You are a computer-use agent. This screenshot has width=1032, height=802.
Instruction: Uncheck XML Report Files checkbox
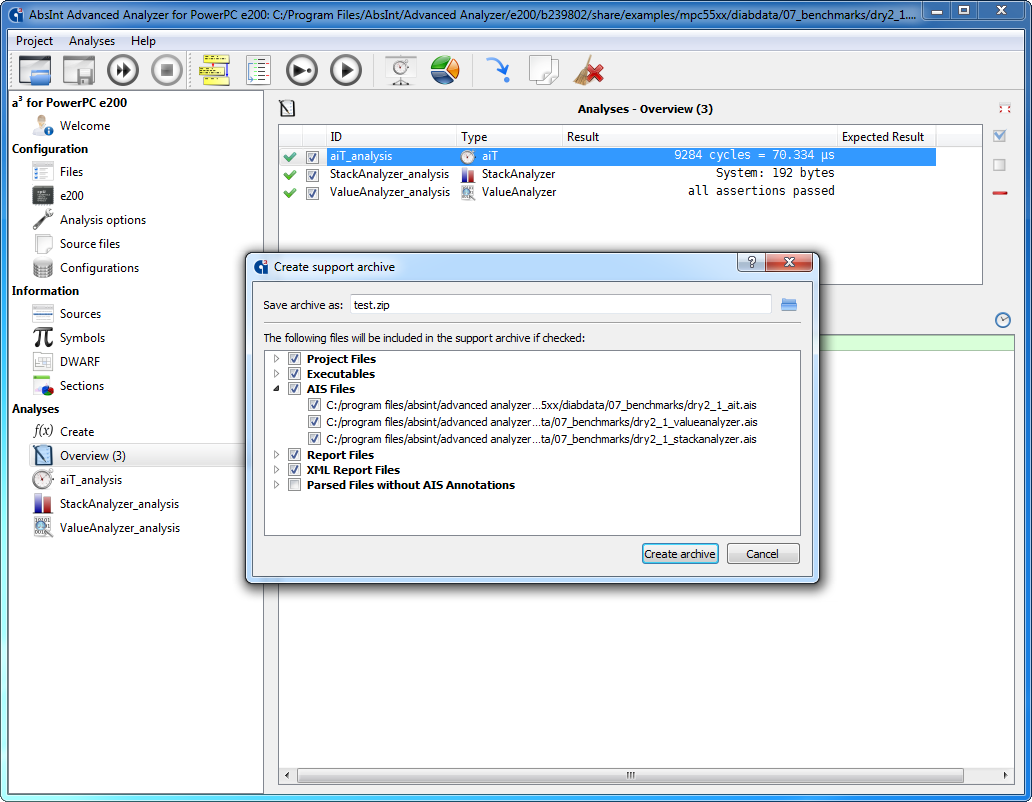294,470
